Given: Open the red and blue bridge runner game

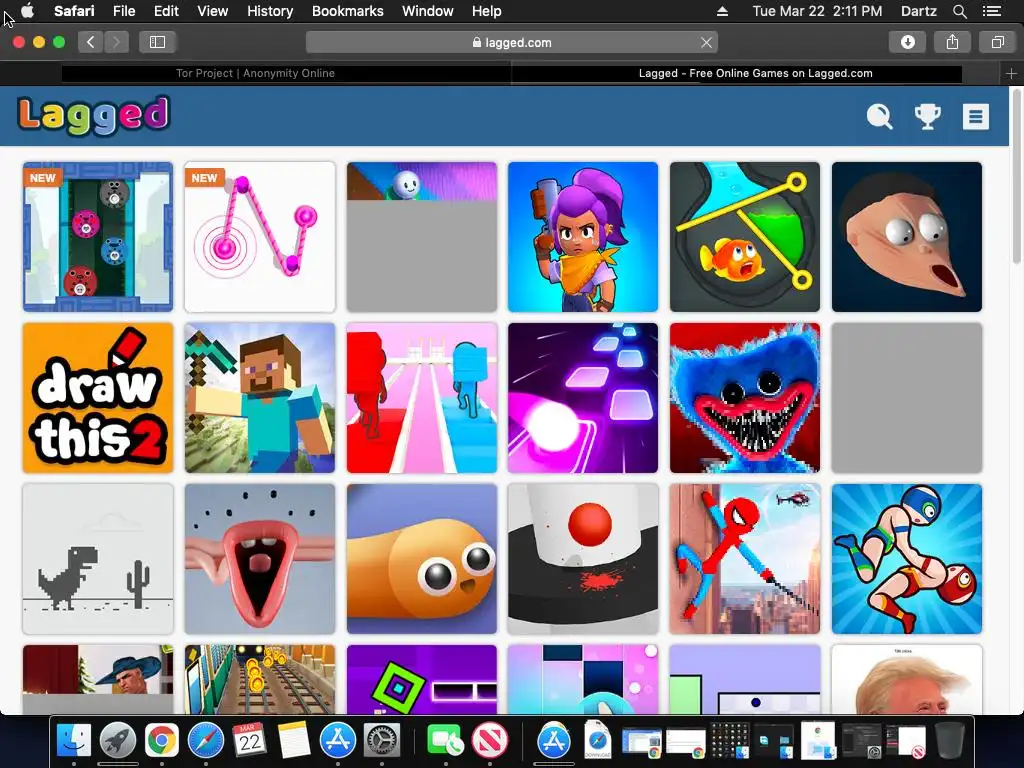Looking at the screenshot, I should click(x=421, y=398).
